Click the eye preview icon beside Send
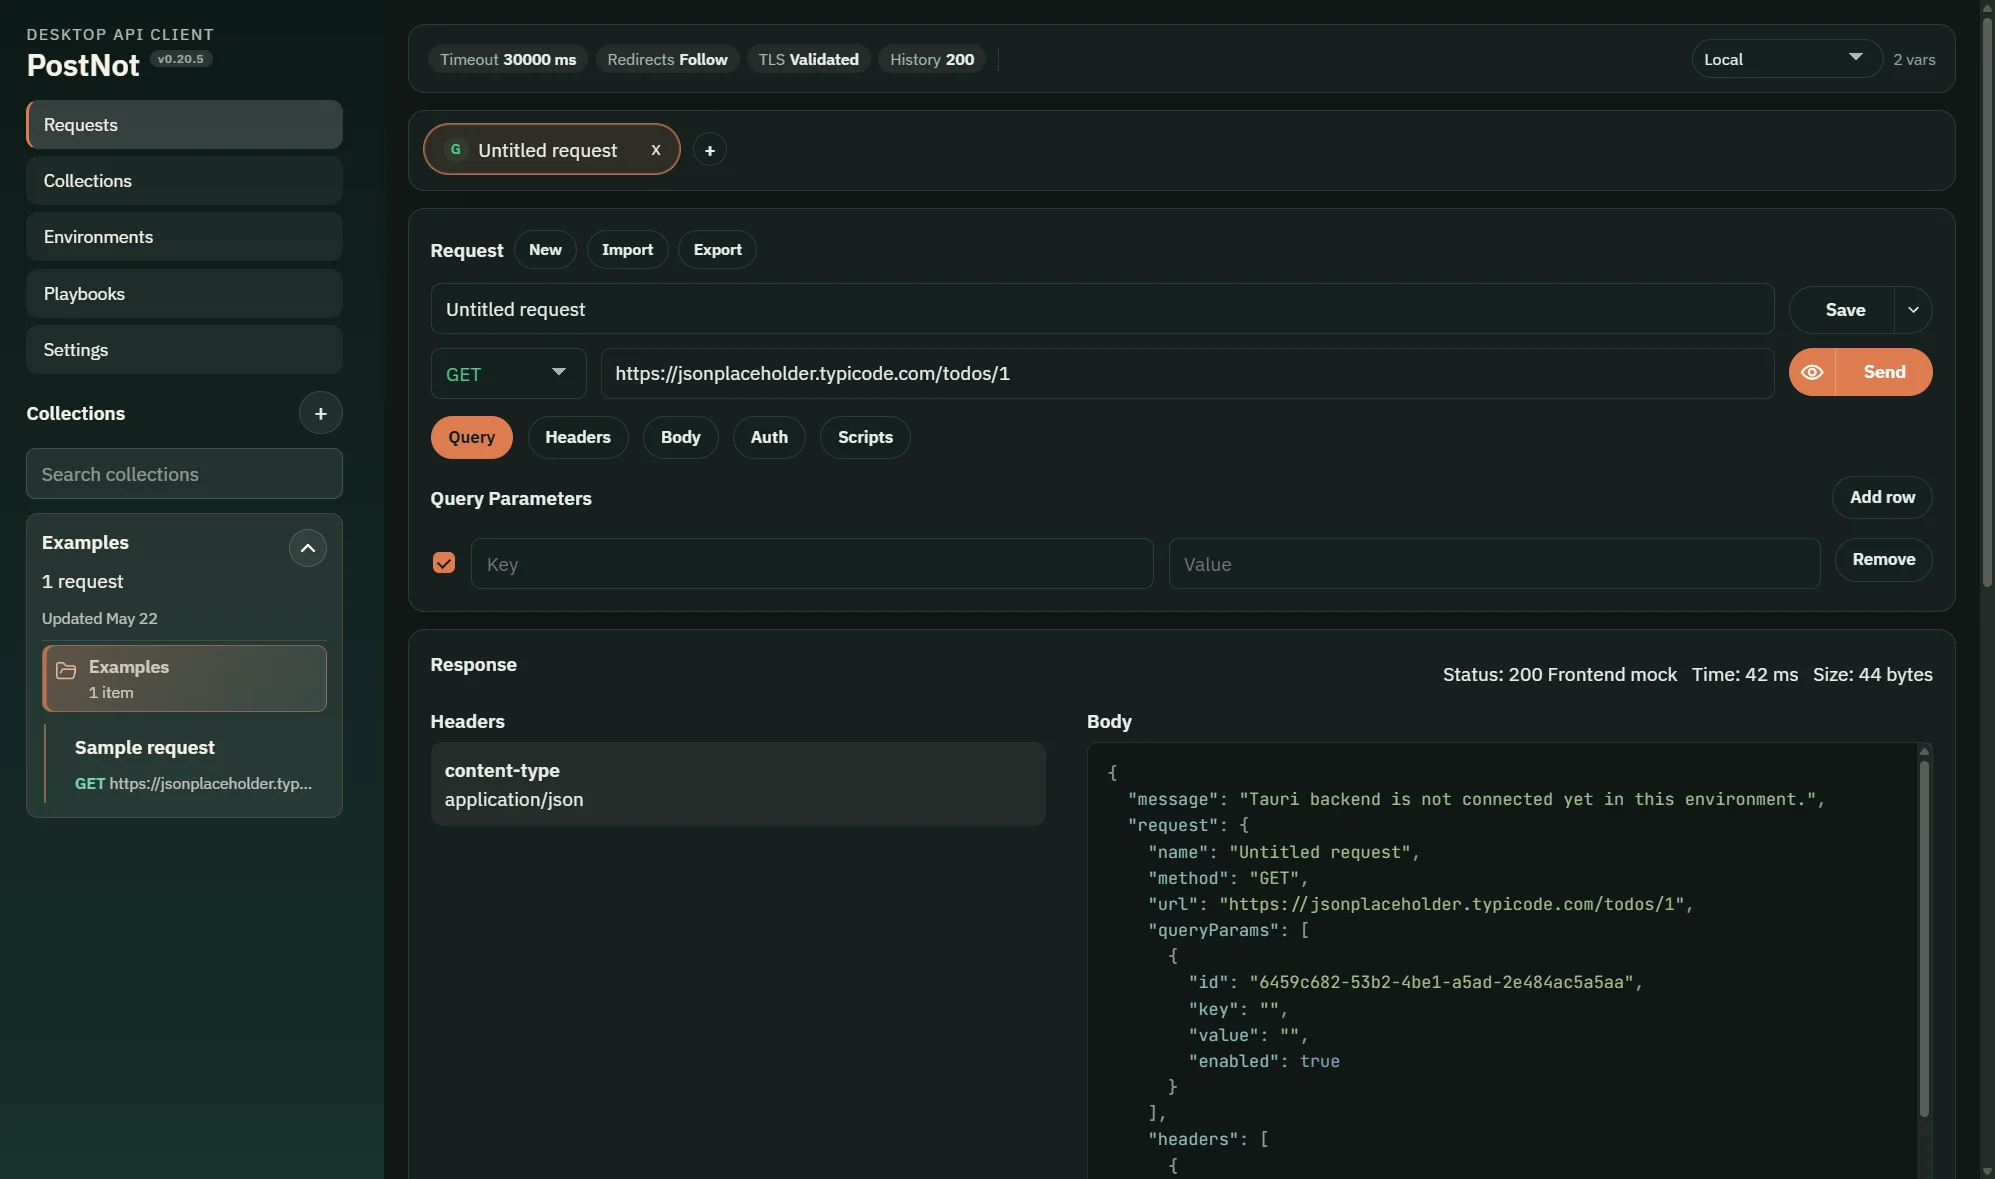The image size is (1995, 1179). 1812,372
